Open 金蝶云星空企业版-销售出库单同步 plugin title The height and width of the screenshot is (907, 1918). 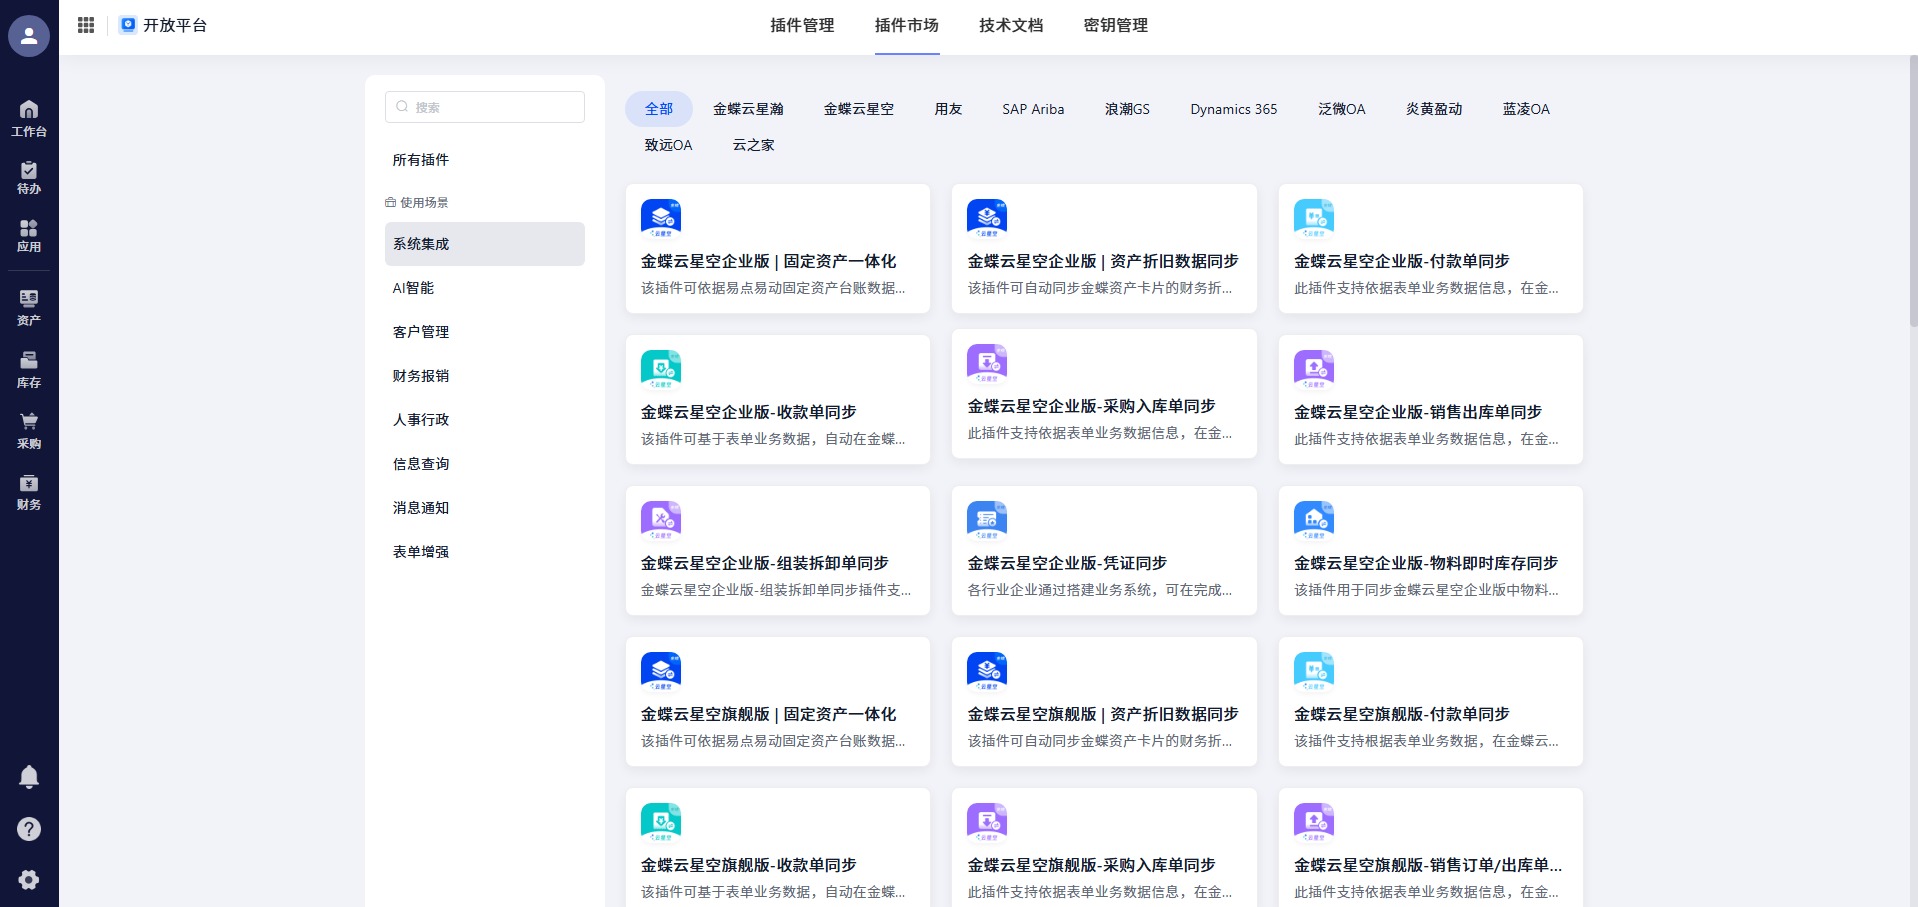click(1418, 412)
